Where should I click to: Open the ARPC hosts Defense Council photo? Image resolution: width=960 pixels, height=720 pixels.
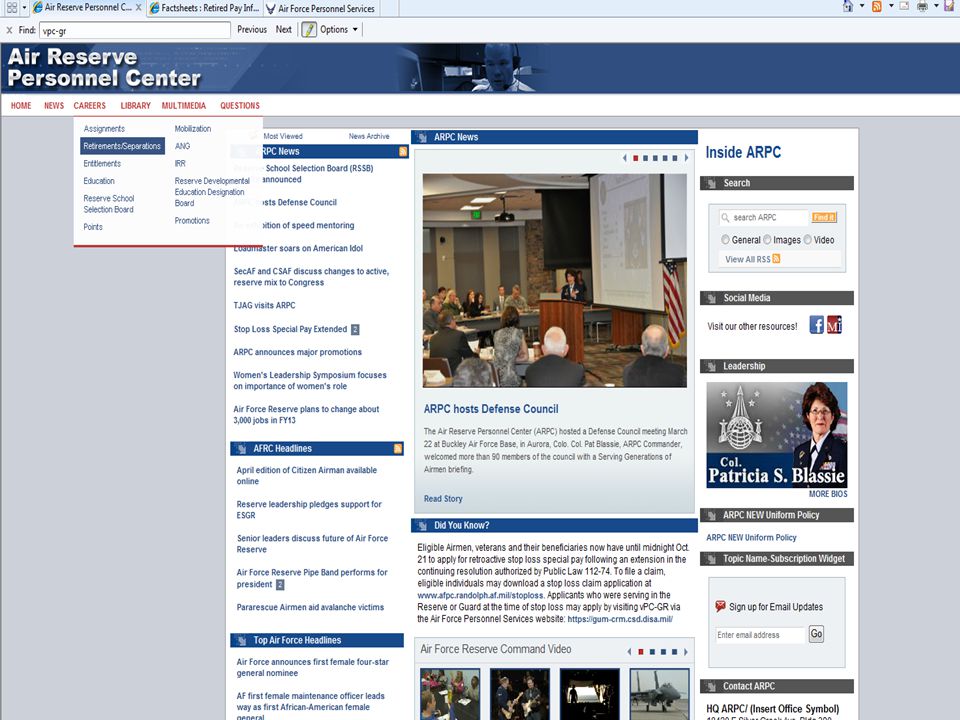tap(555, 280)
